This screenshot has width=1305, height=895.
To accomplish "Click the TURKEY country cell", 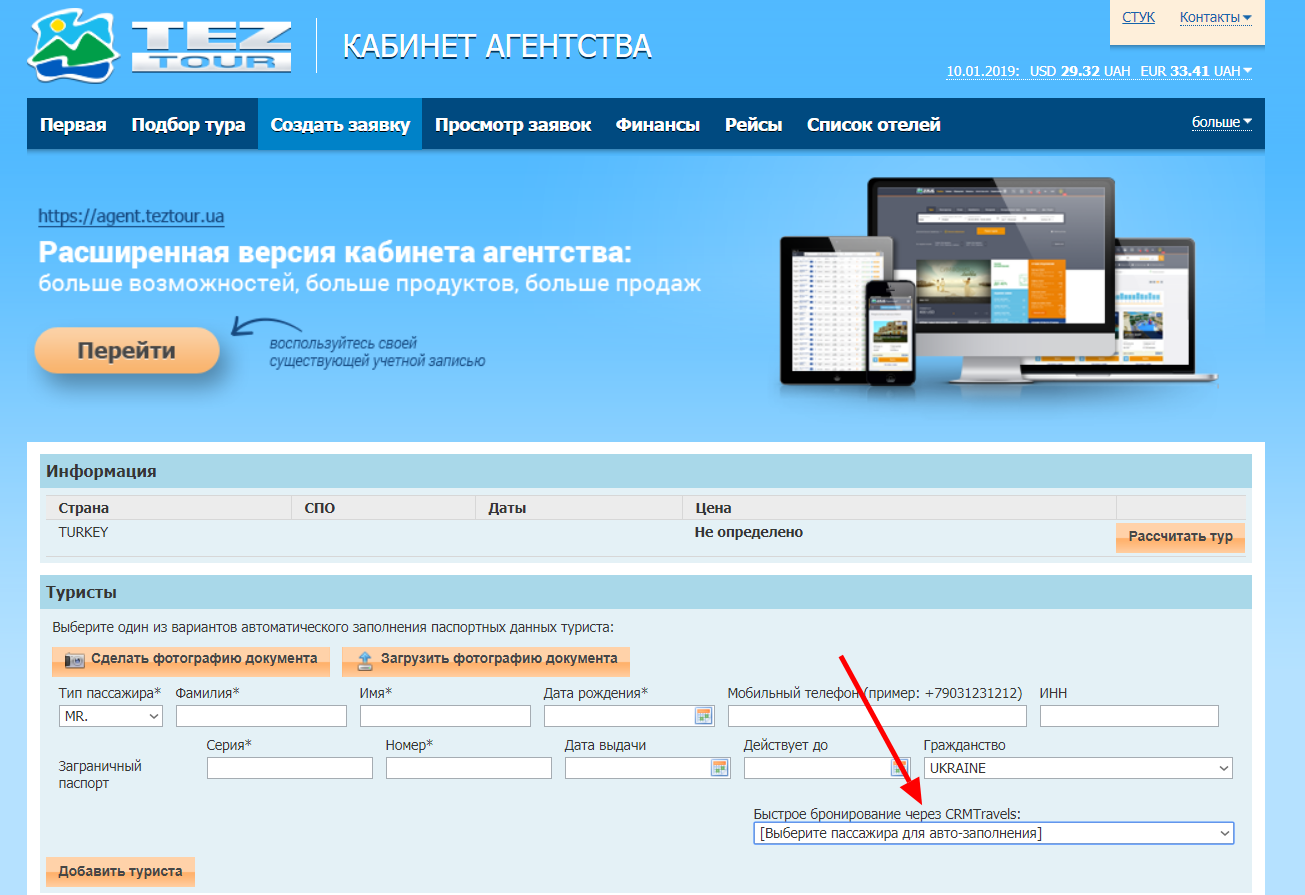I will click(x=83, y=533).
